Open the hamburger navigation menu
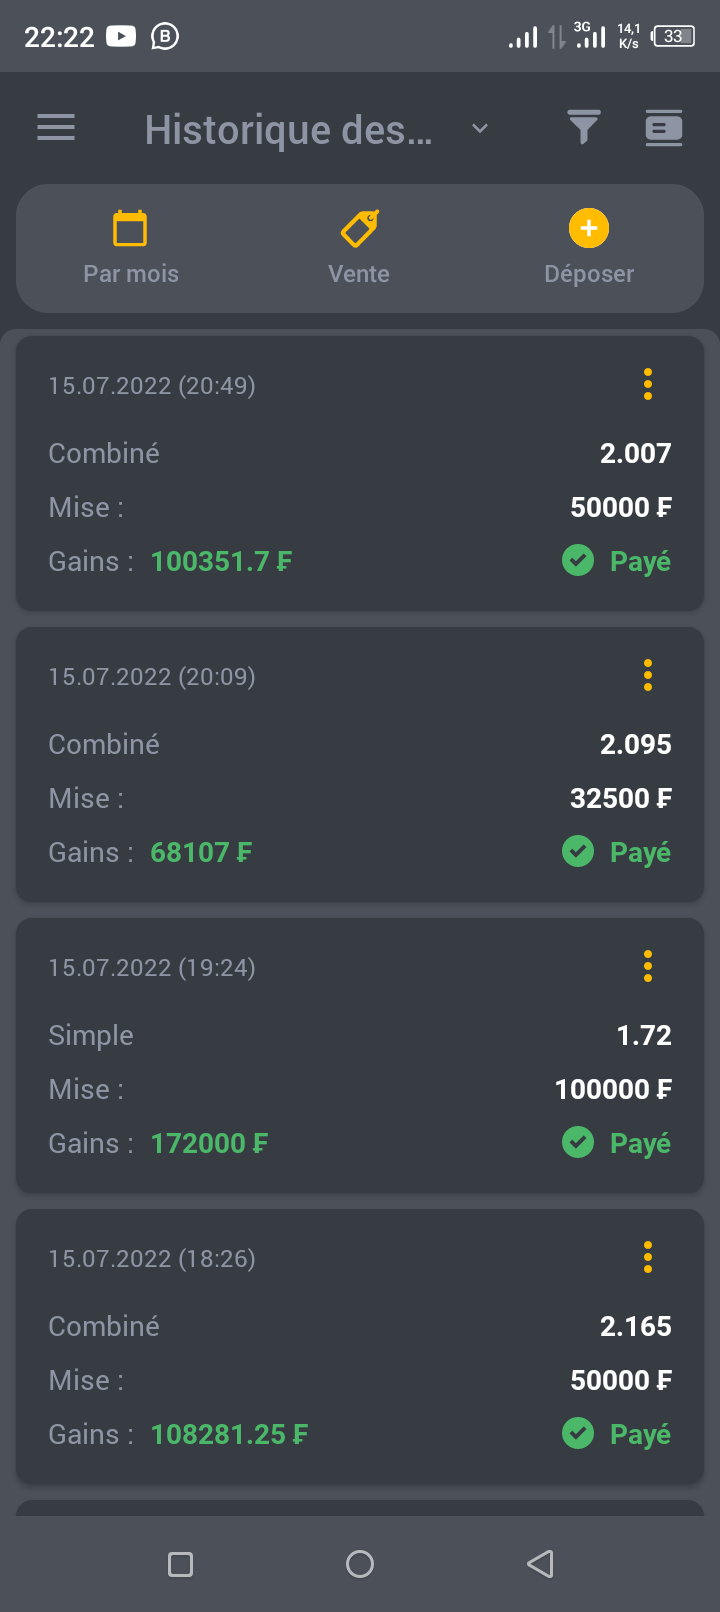Image resolution: width=720 pixels, height=1612 pixels. coord(56,128)
